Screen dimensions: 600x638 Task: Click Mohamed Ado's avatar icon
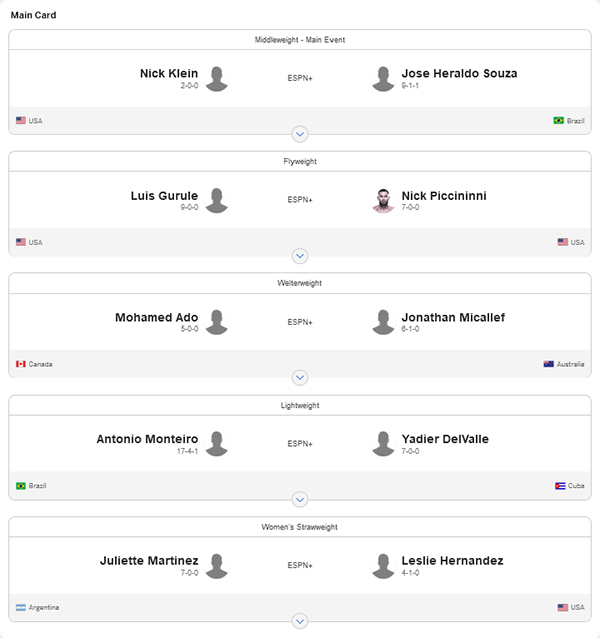216,322
